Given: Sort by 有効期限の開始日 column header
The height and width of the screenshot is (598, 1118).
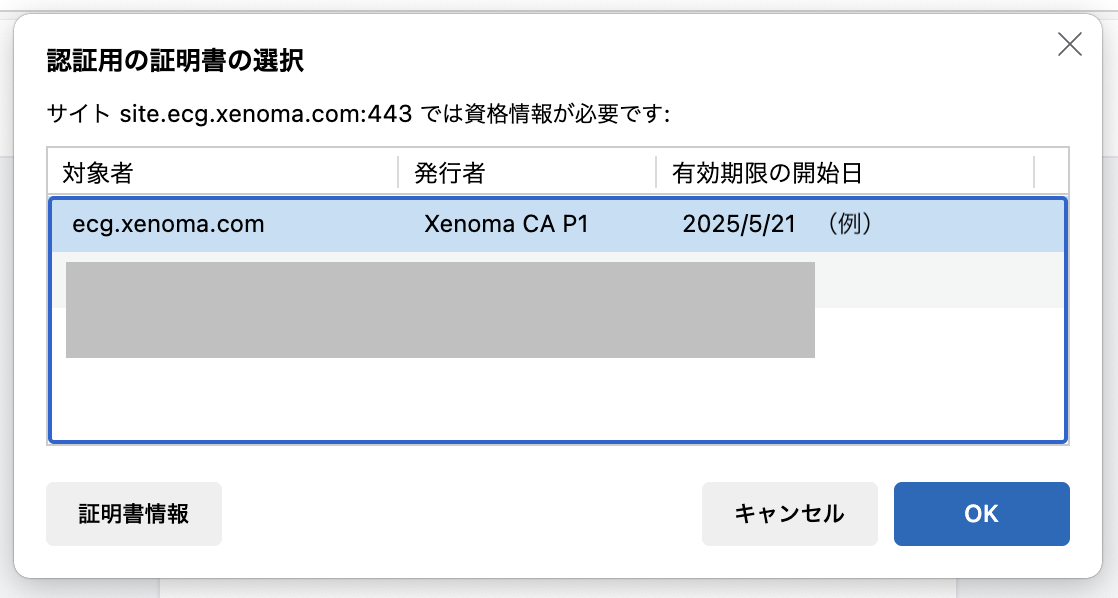Looking at the screenshot, I should [768, 173].
